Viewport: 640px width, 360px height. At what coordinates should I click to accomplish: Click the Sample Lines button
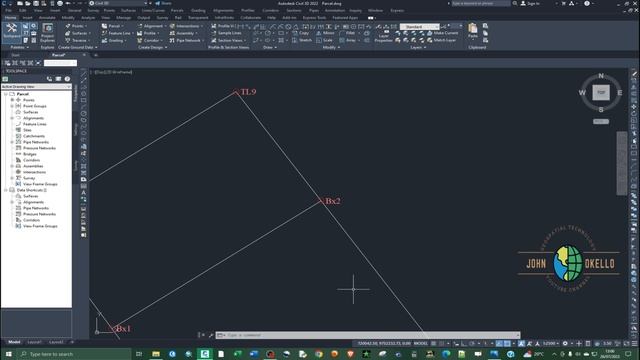tap(227, 33)
